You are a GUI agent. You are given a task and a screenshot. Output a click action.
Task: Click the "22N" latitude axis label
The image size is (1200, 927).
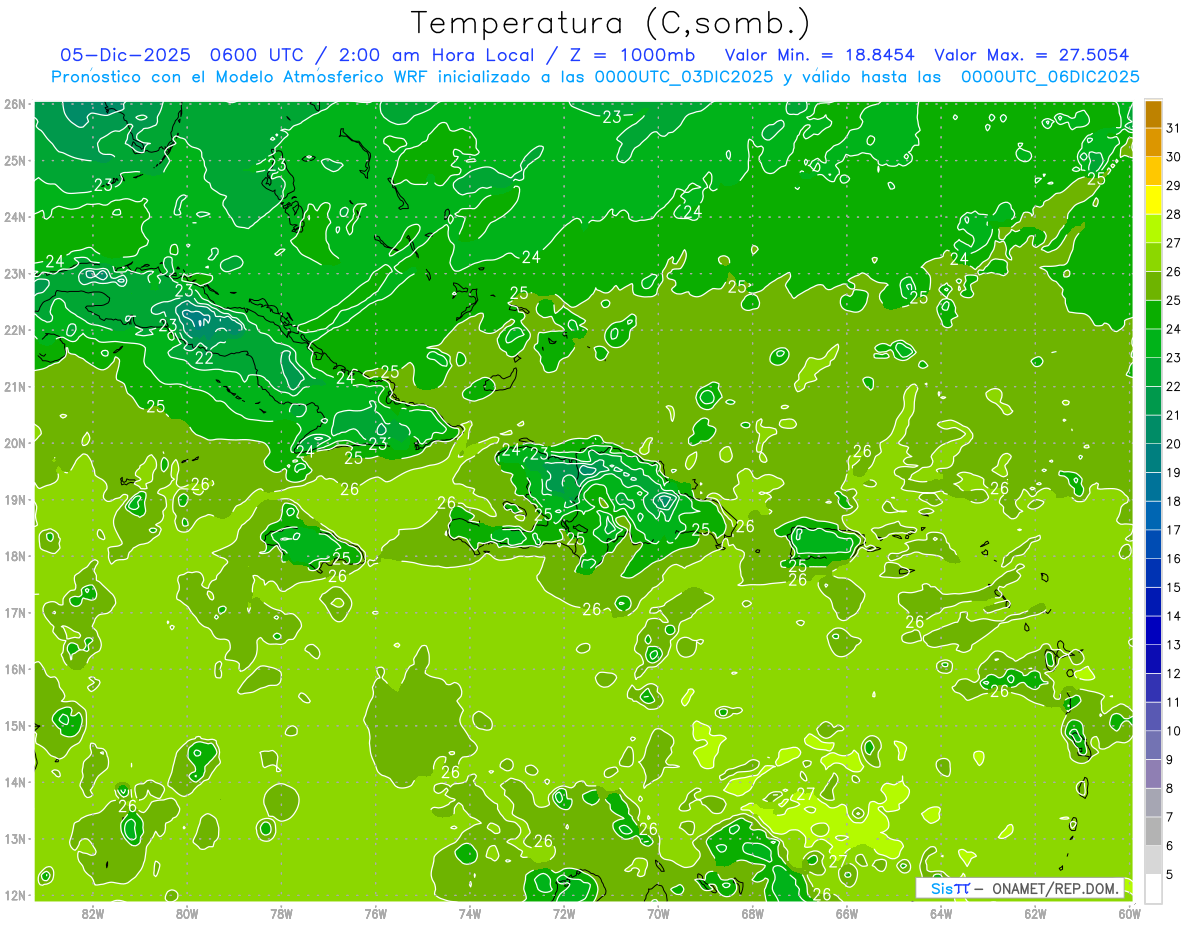[15, 330]
